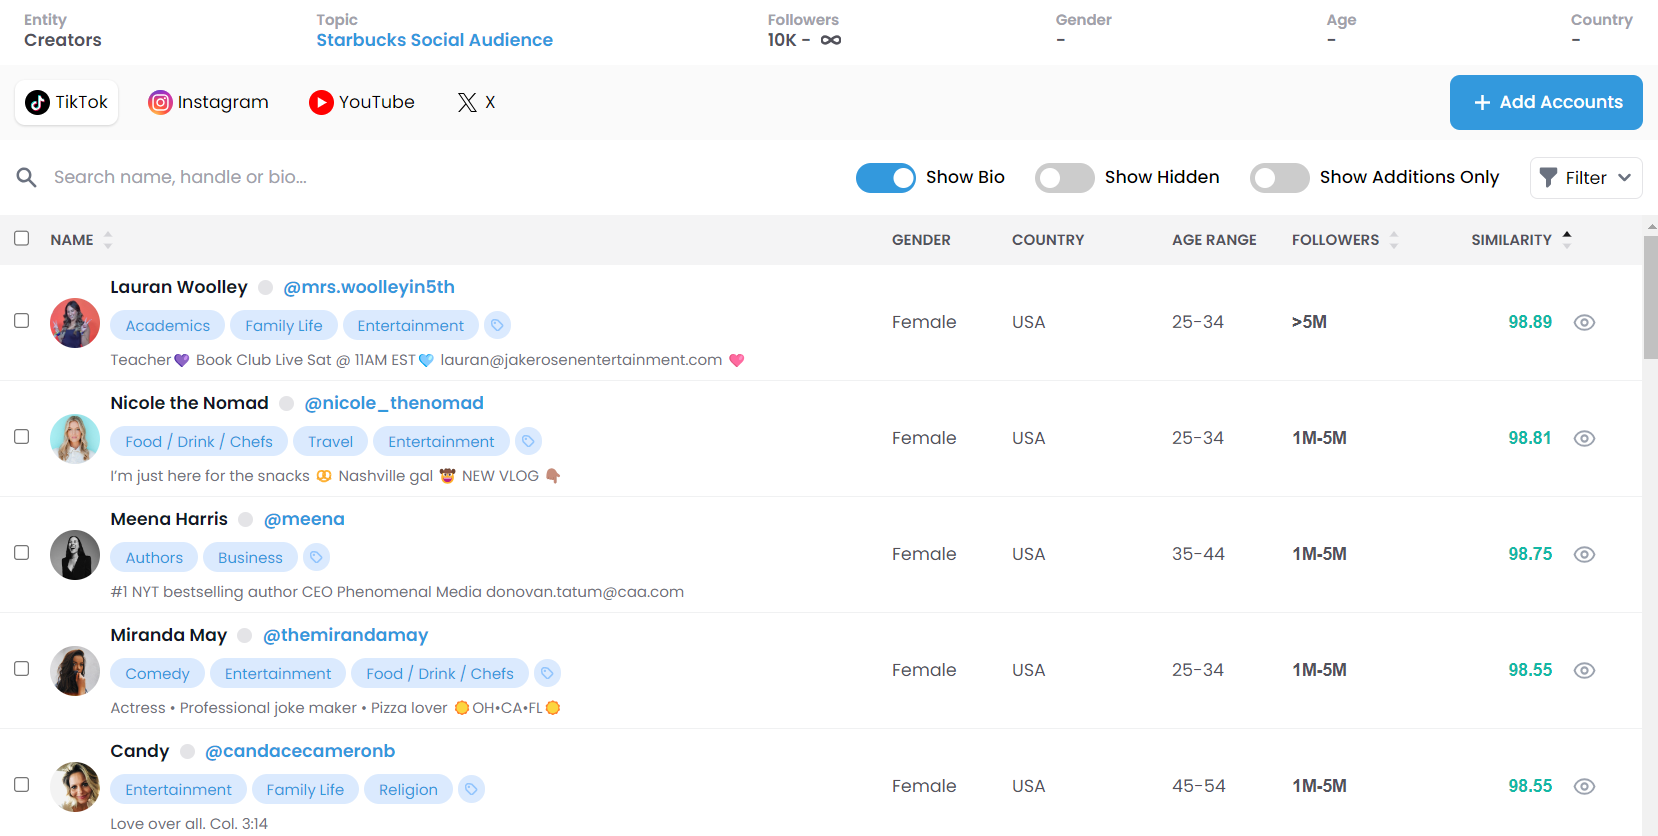Open Candy's profile picture
The height and width of the screenshot is (836, 1658).
[75, 787]
